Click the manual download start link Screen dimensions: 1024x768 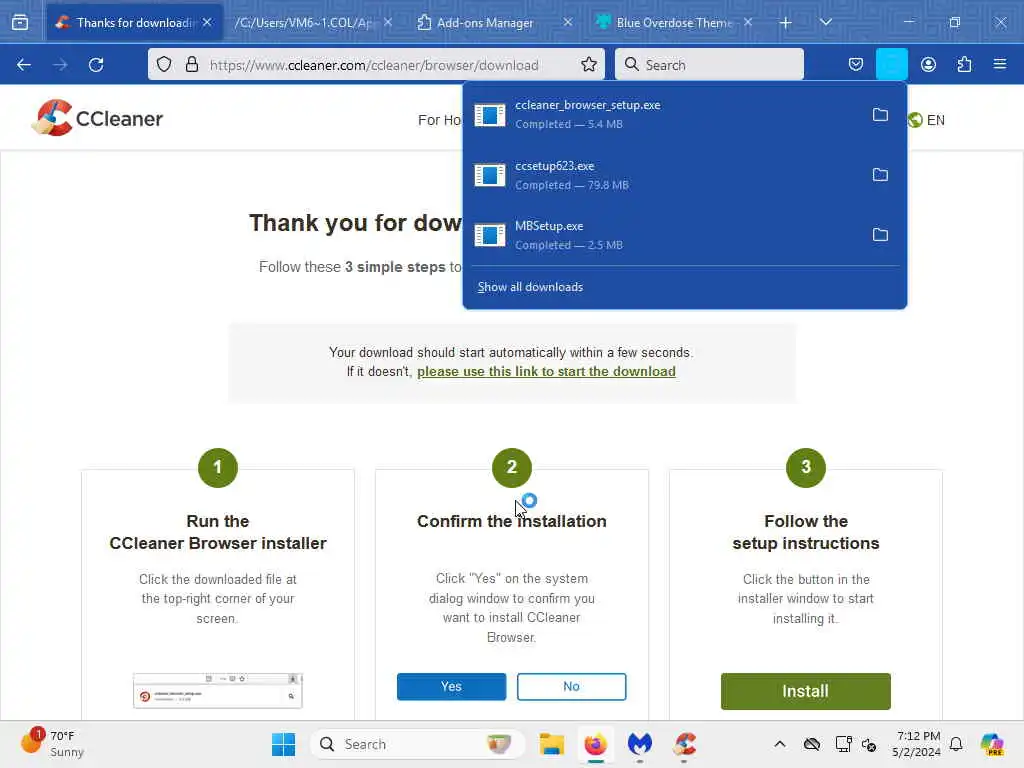546,372
